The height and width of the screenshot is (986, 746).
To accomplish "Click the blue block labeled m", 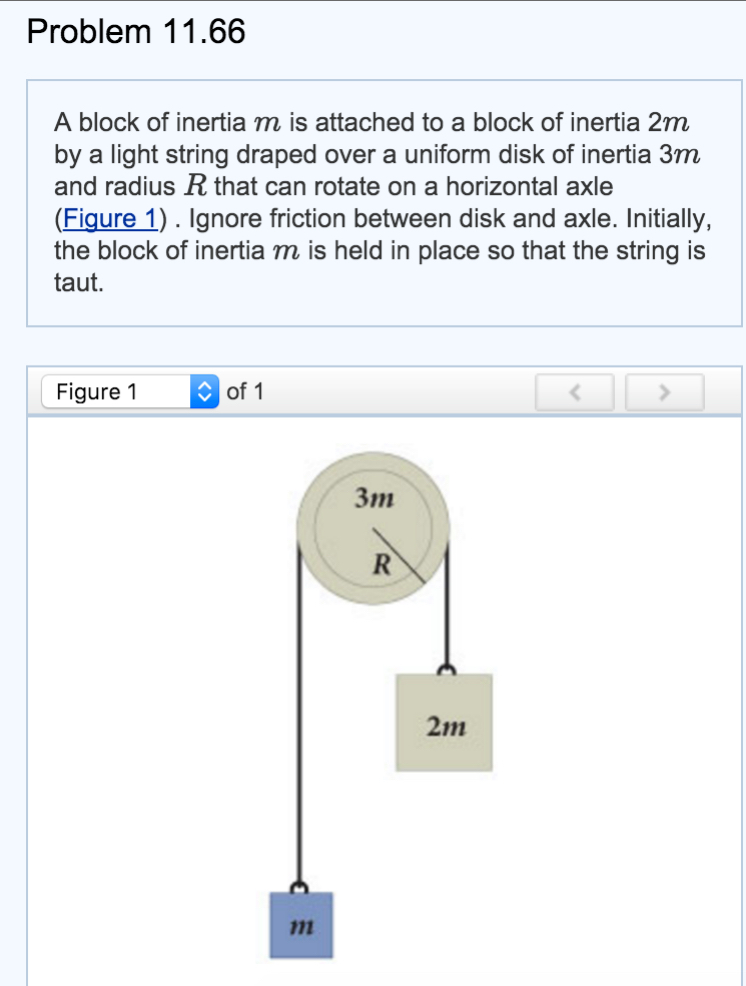I will pyautogui.click(x=302, y=926).
